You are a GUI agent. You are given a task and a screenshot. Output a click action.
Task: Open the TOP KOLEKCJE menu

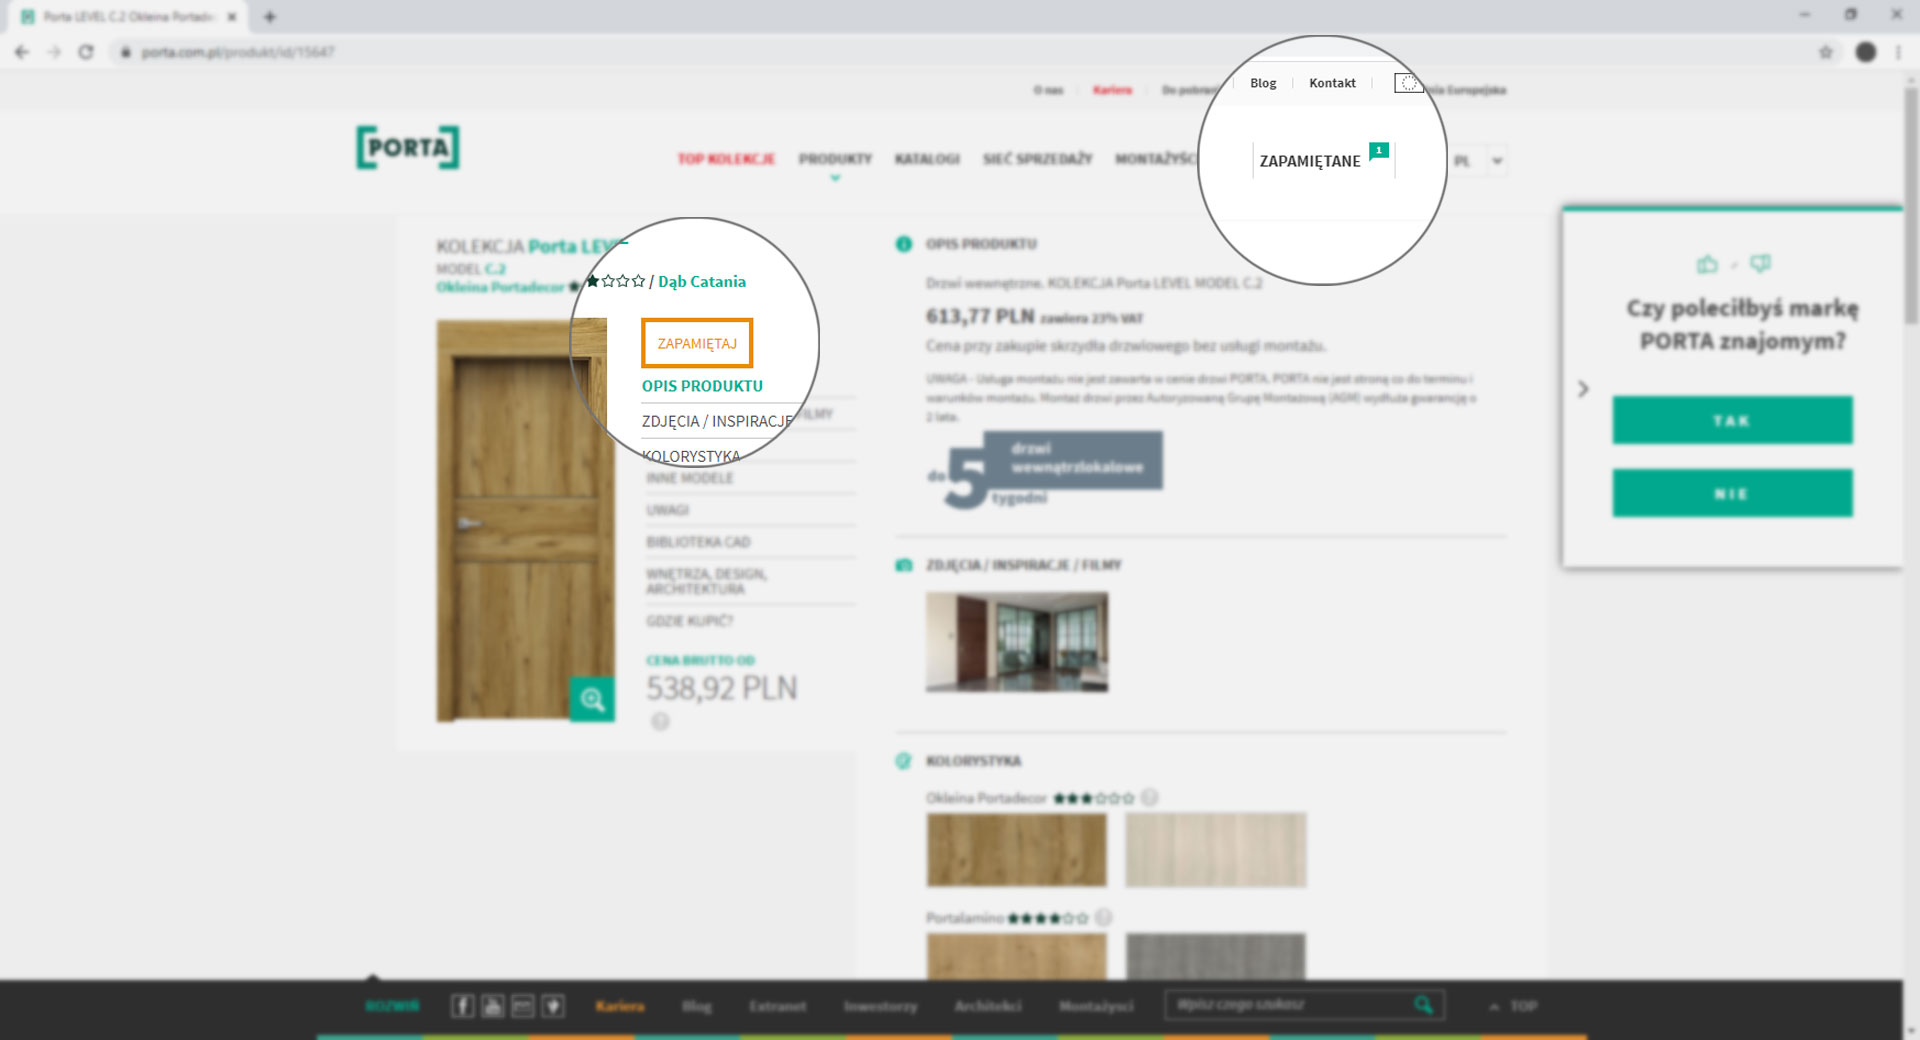[726, 159]
